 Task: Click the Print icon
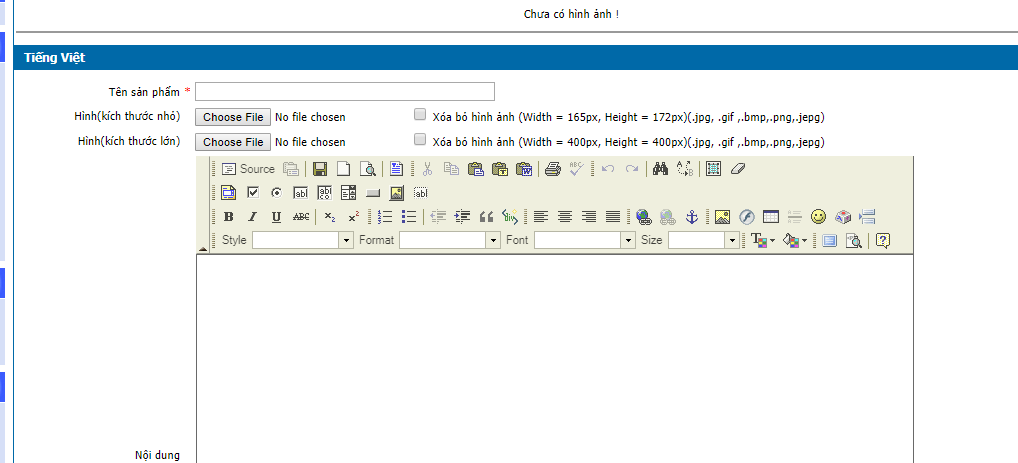click(x=553, y=169)
